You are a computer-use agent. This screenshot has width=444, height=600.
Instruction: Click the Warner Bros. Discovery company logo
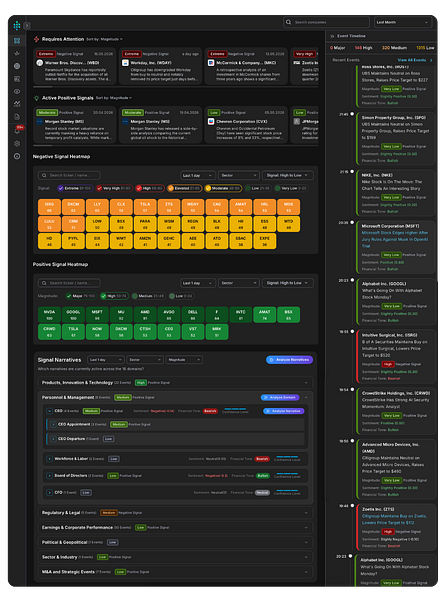(x=39, y=63)
